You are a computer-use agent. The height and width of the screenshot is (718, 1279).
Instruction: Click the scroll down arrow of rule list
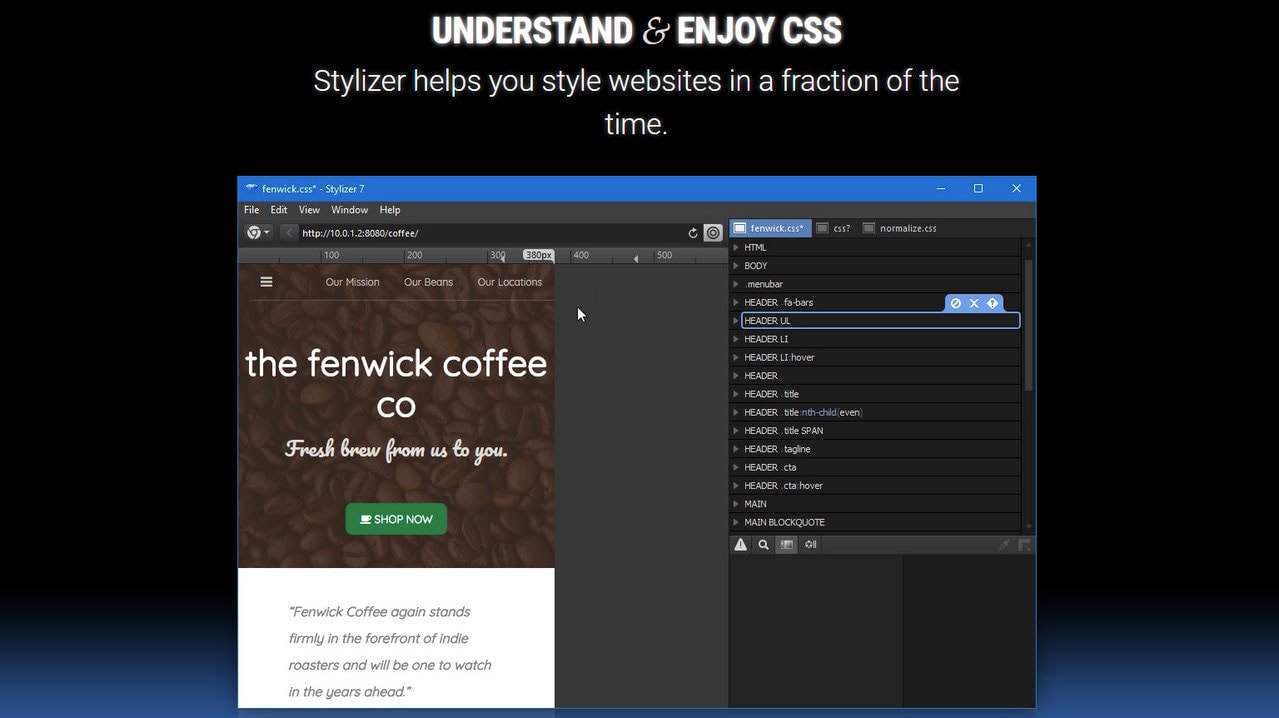point(1028,527)
